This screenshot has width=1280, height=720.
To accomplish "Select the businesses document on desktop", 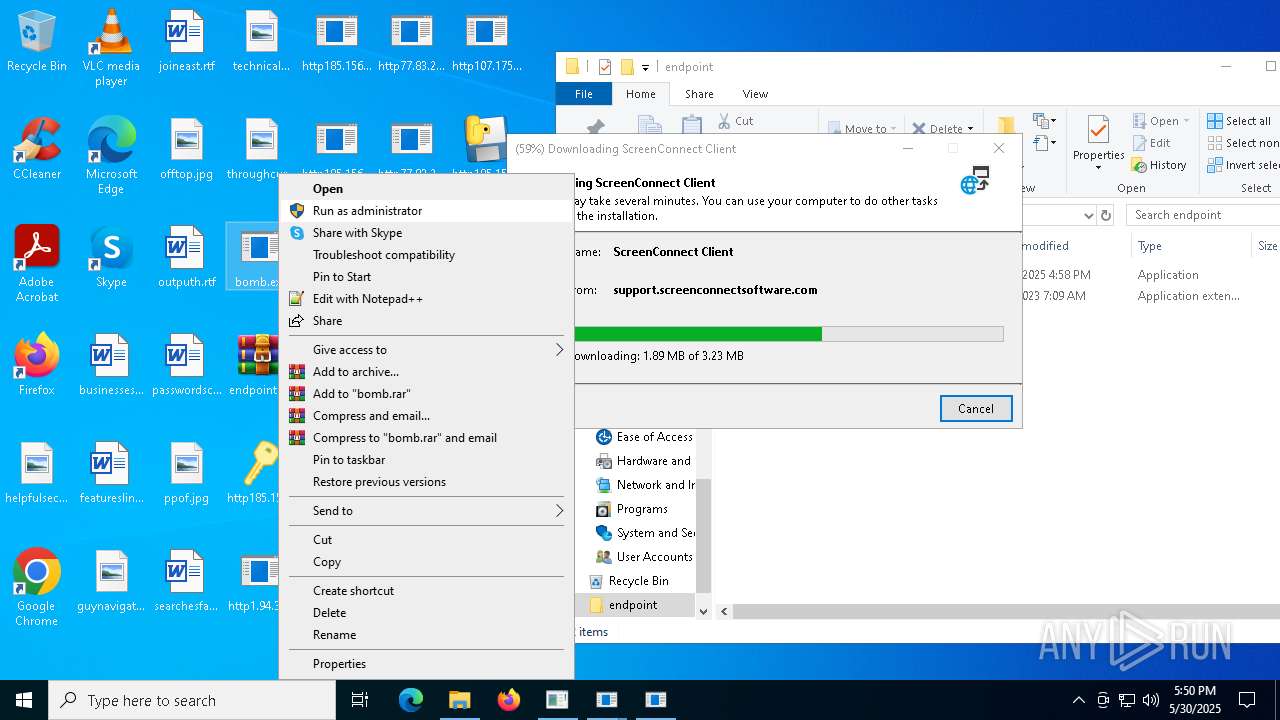I will click(111, 366).
